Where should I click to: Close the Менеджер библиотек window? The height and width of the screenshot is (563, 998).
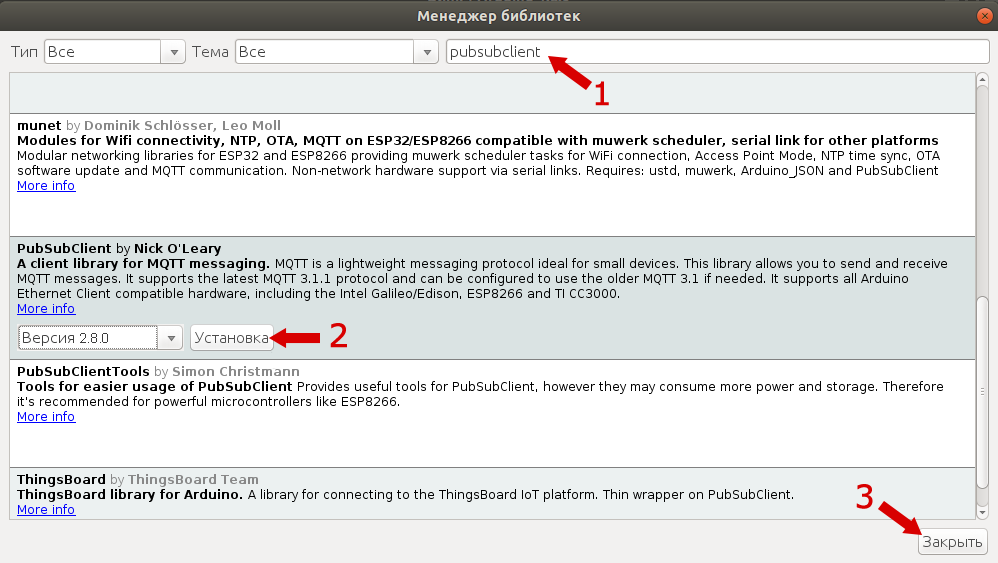click(x=985, y=16)
